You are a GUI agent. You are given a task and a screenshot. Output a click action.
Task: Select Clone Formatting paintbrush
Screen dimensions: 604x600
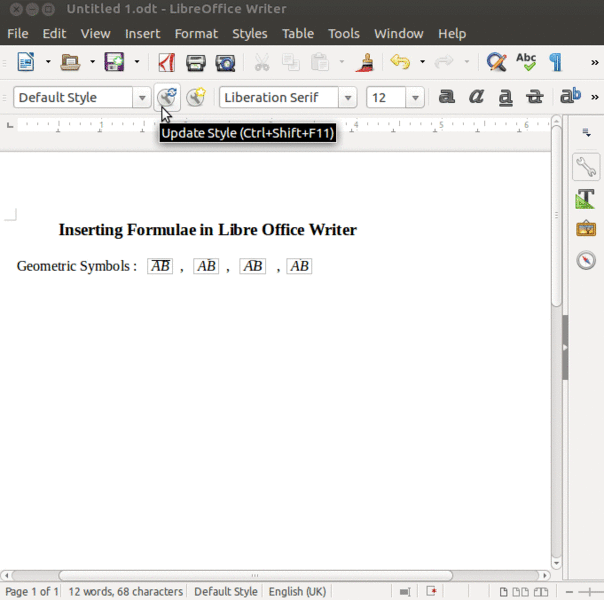click(x=365, y=62)
